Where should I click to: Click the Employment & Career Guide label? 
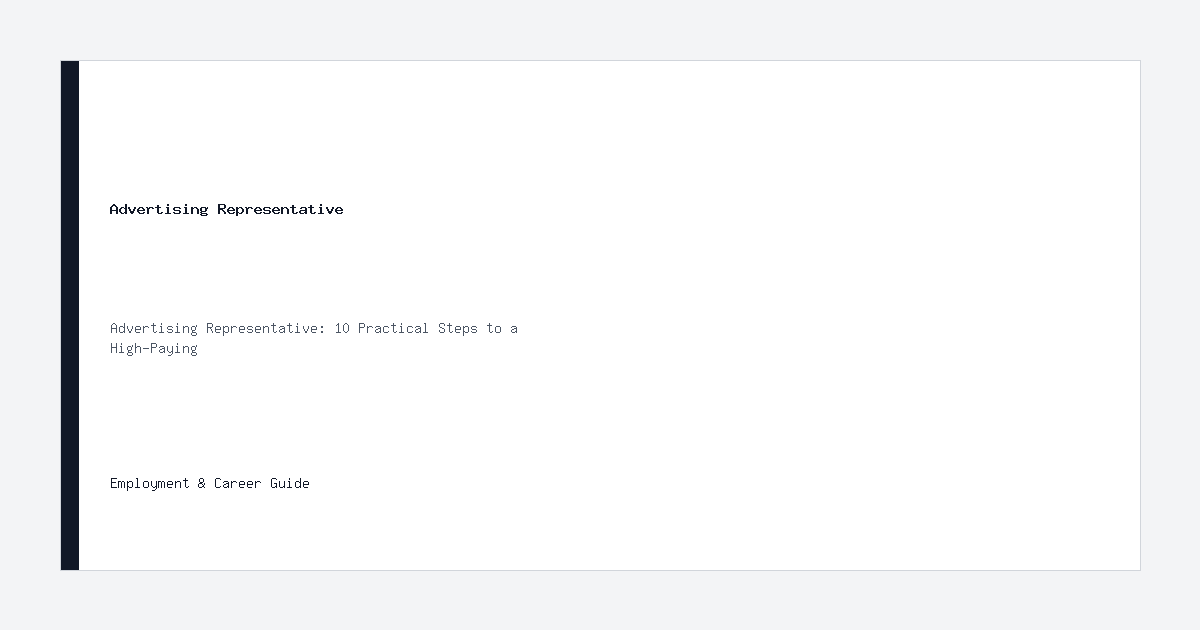[210, 483]
